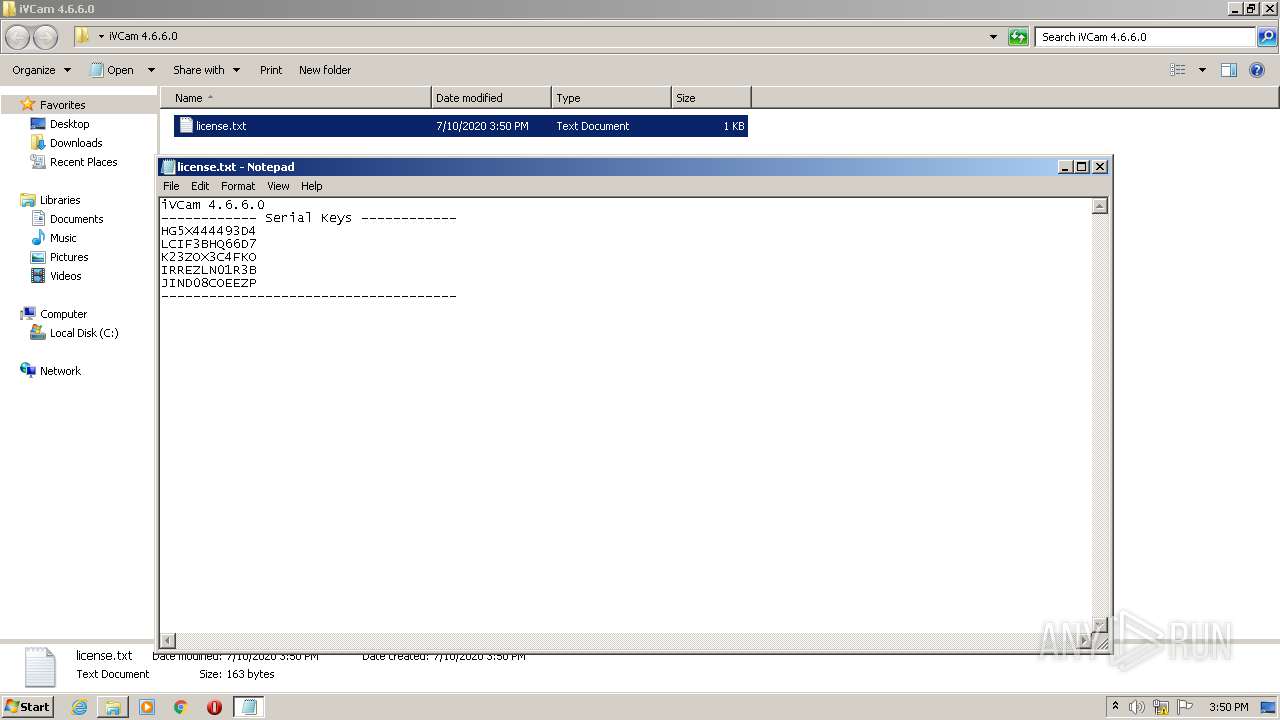Click the folder icon in address bar
The height and width of the screenshot is (720, 1280).
tap(82, 36)
